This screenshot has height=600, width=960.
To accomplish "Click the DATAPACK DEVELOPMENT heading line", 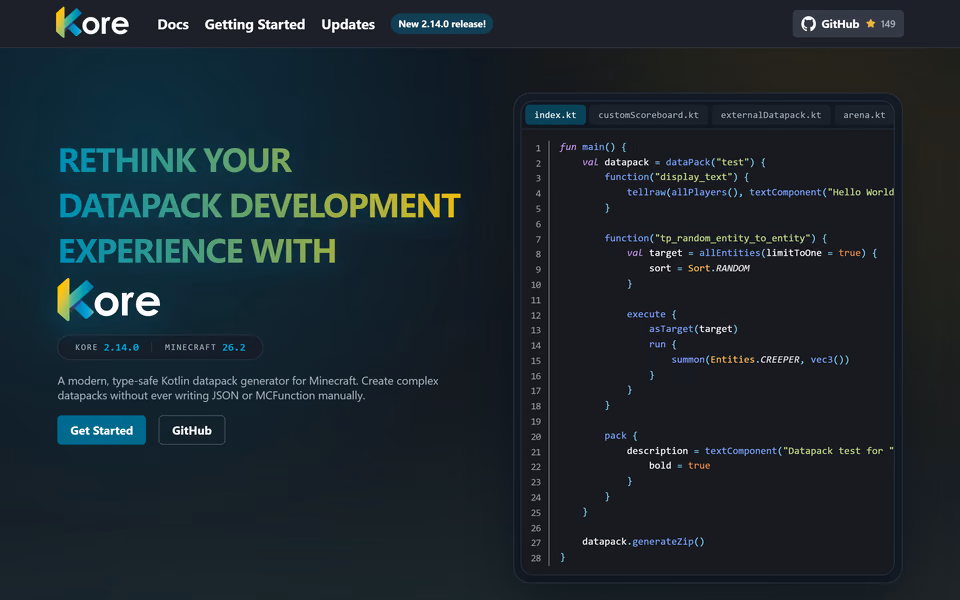I will pyautogui.click(x=259, y=206).
